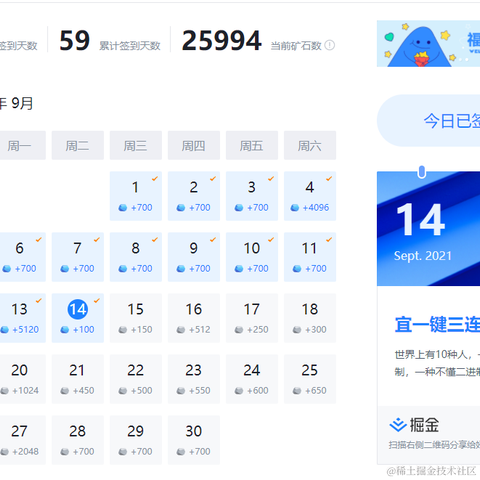Select day 11 calendar cell
The height and width of the screenshot is (480, 480).
(310, 257)
